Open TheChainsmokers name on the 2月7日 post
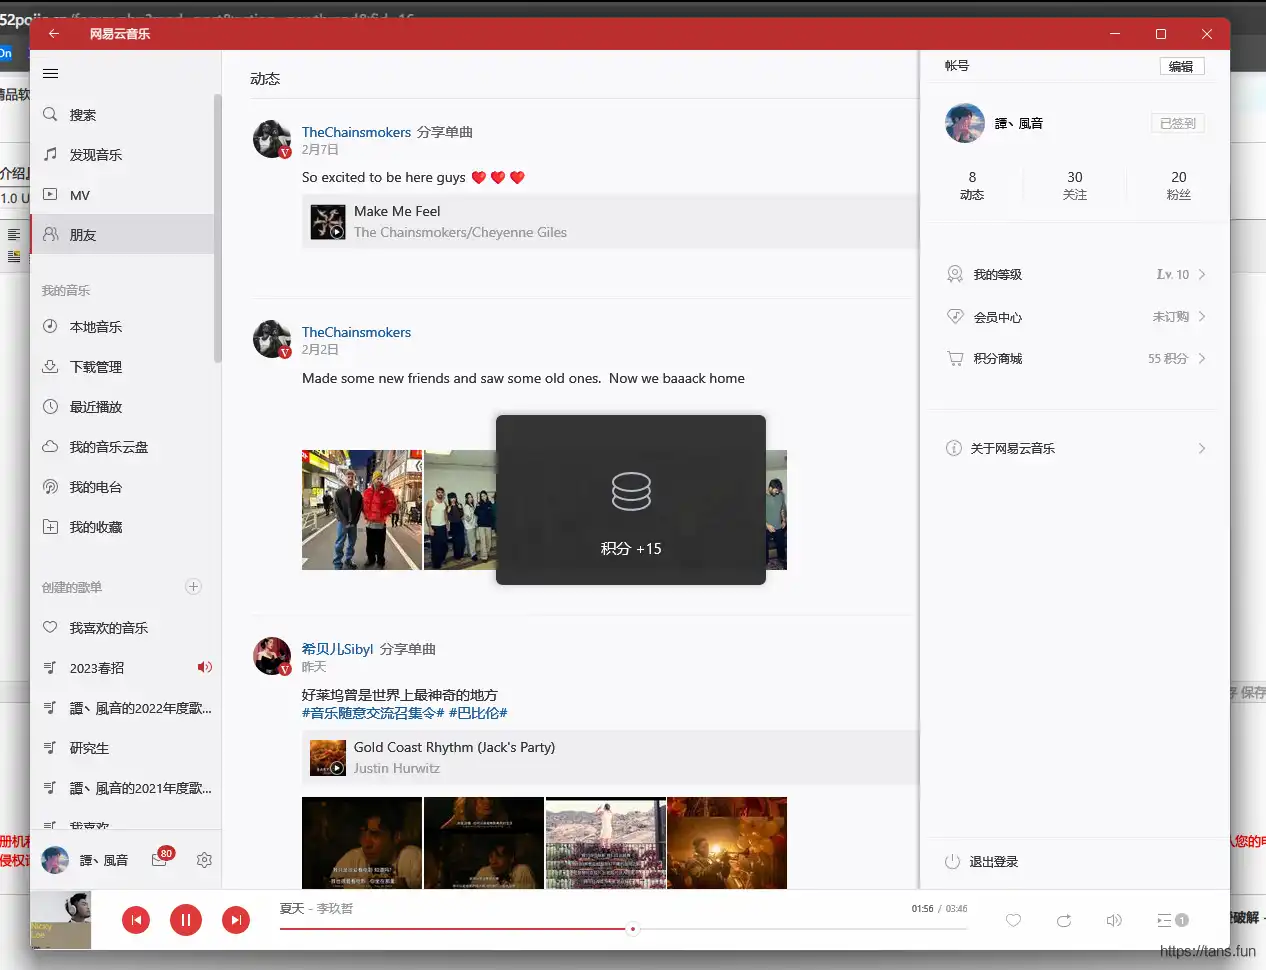 (x=356, y=132)
